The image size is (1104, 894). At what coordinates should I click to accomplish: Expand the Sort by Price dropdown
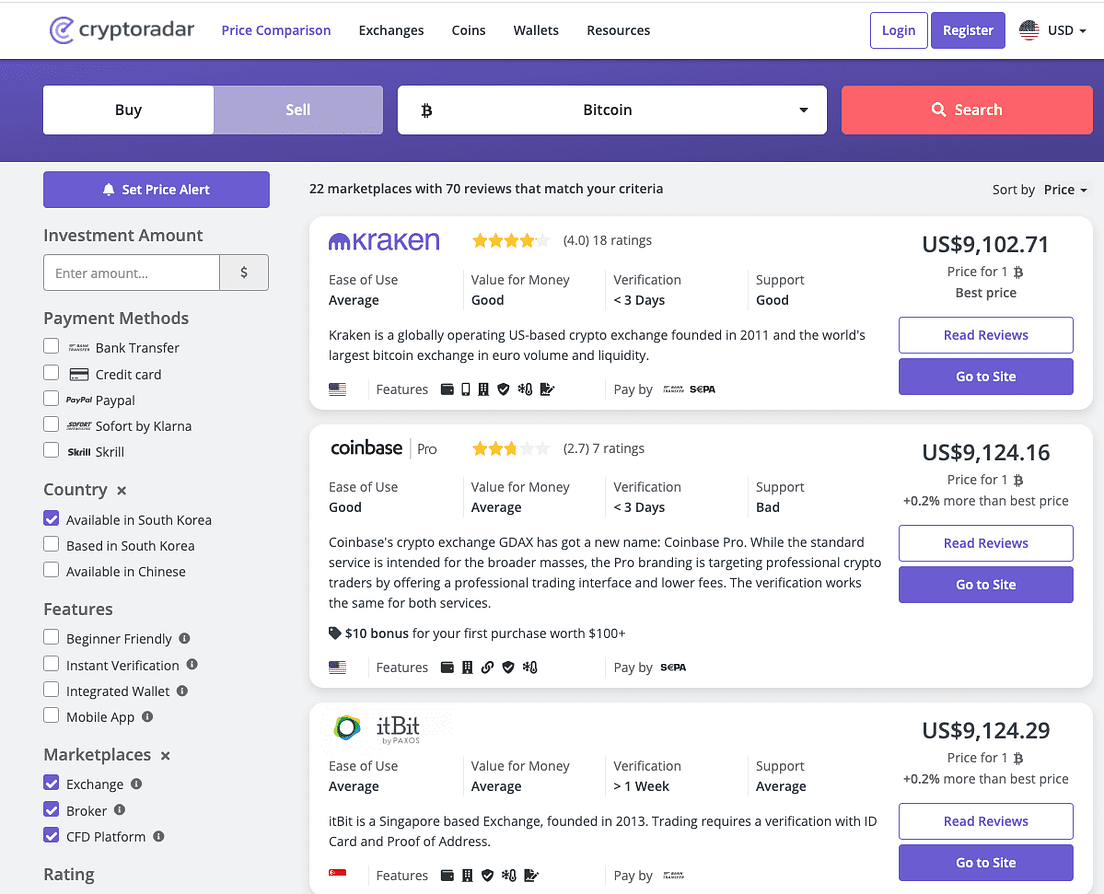(x=1063, y=189)
